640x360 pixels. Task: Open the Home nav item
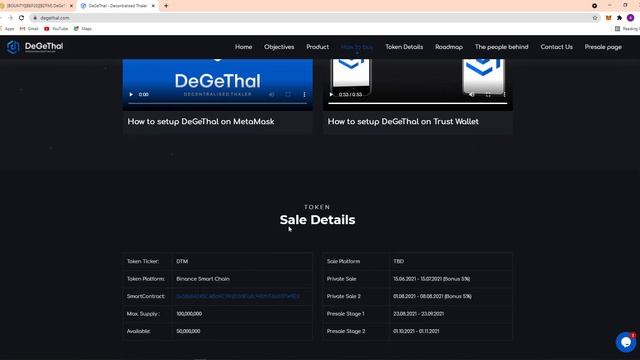point(243,47)
